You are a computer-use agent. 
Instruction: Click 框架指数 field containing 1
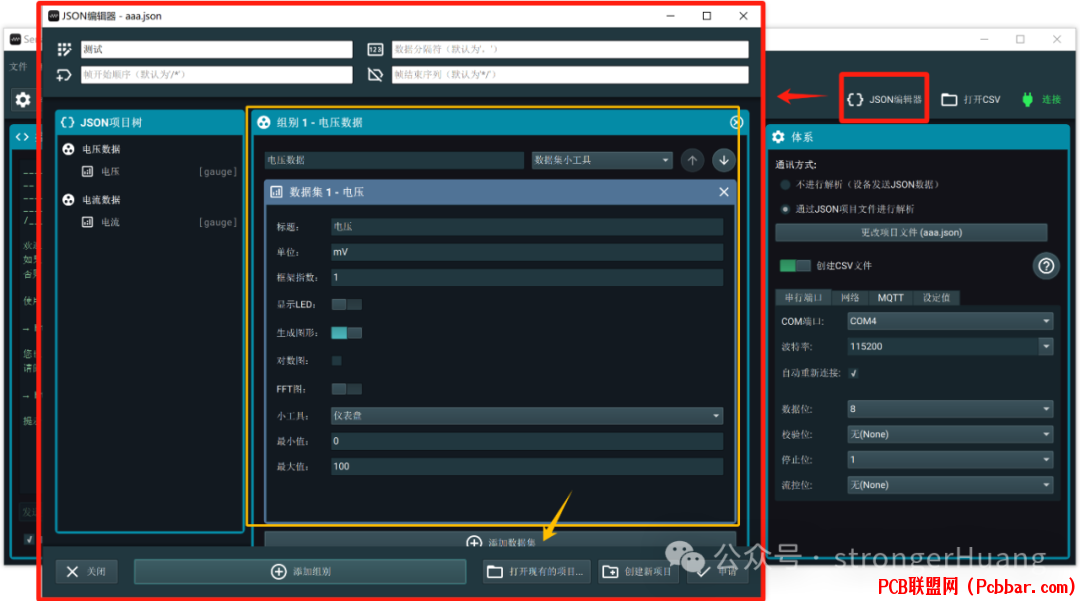click(x=527, y=277)
